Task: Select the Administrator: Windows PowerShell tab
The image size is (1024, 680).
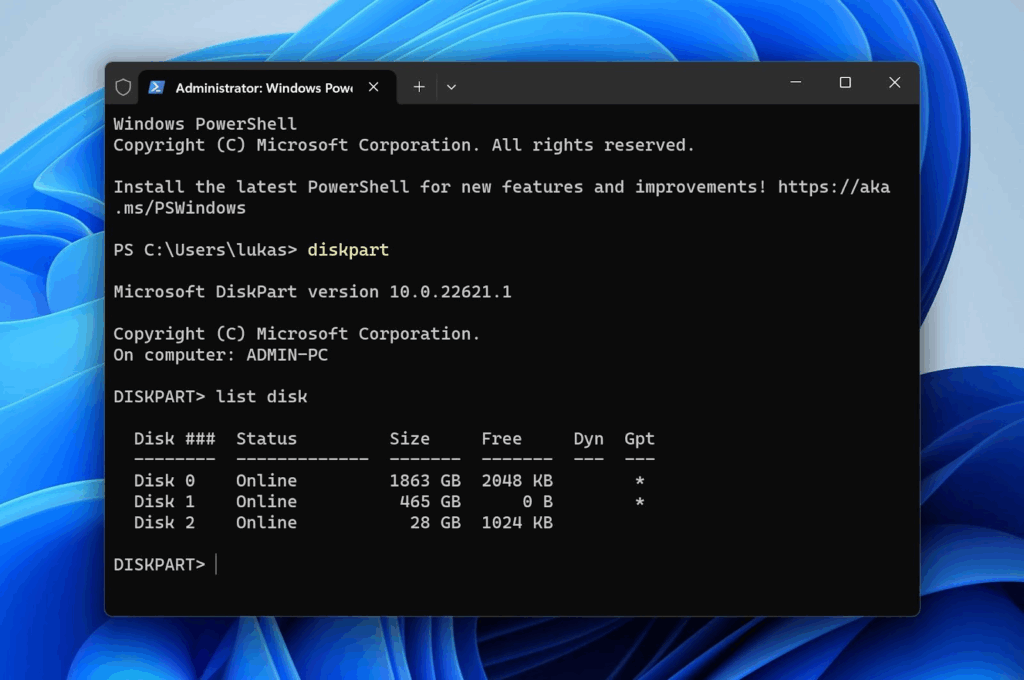Action: click(x=263, y=87)
